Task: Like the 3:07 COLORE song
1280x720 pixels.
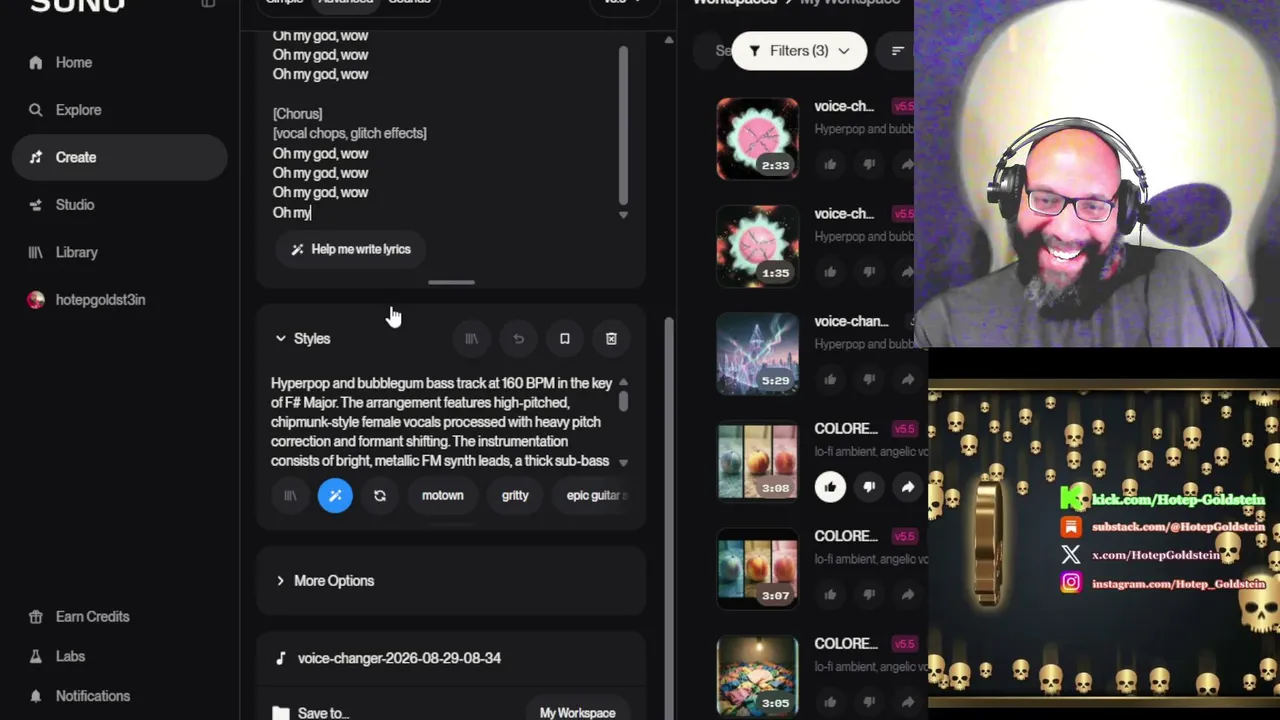Action: 830,595
